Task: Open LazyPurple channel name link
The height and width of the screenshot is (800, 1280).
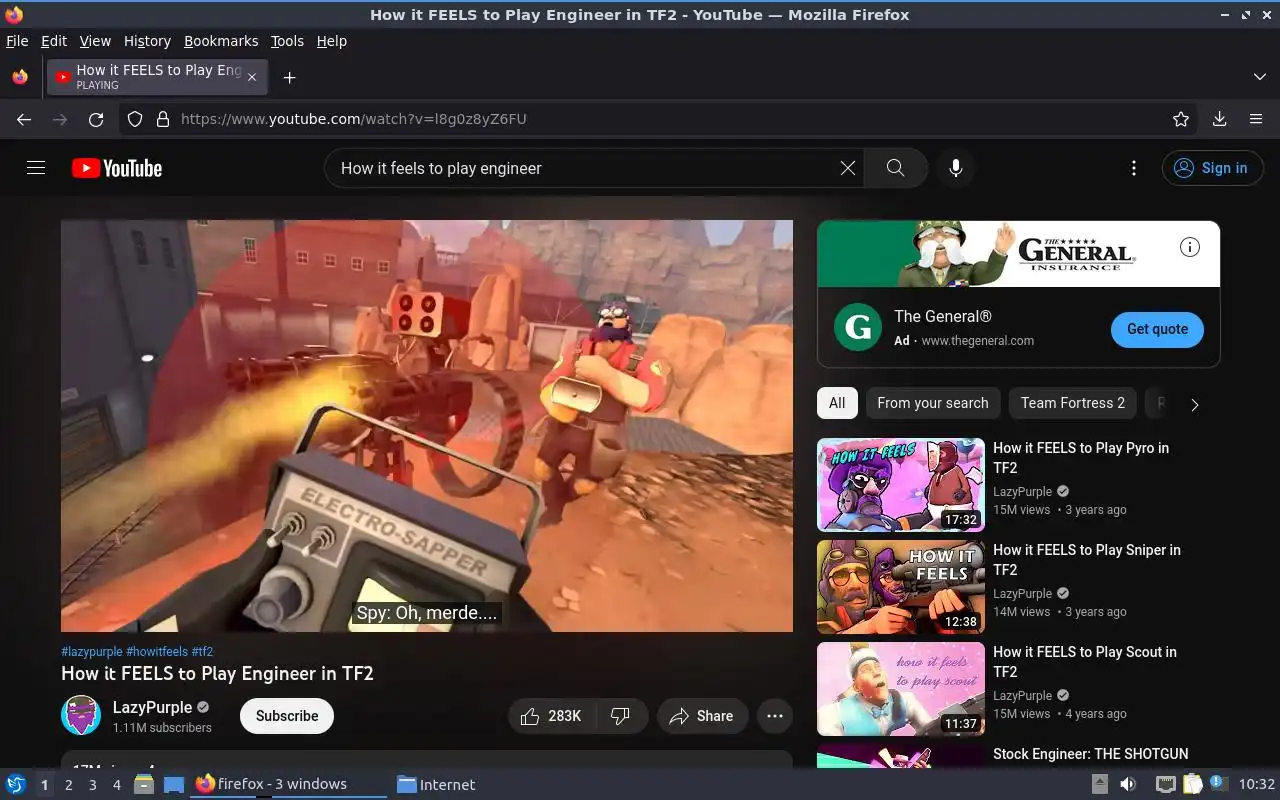Action: click(x=152, y=707)
